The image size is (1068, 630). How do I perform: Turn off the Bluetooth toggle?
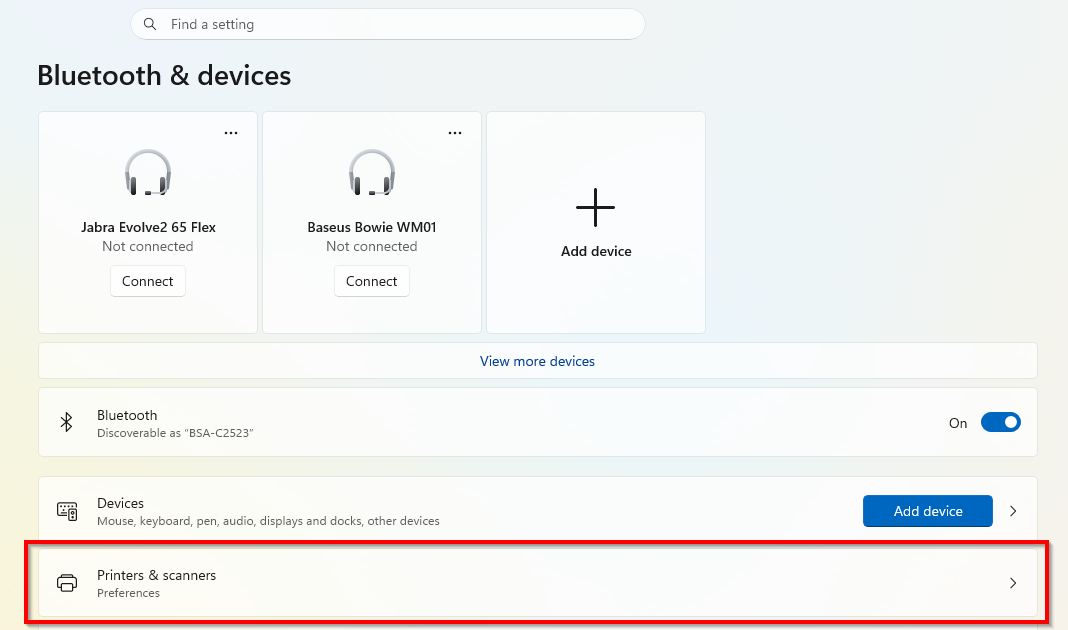1000,423
